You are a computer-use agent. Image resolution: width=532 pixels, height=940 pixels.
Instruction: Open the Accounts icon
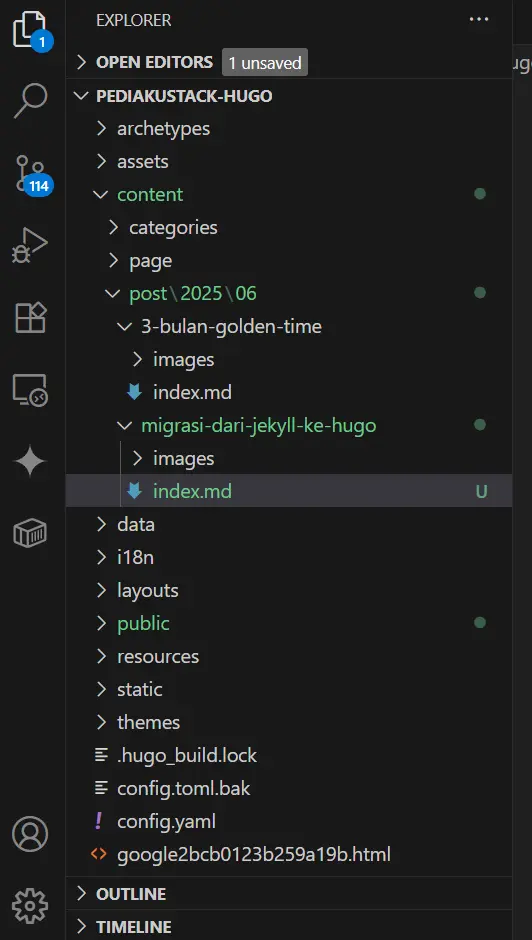pos(30,834)
